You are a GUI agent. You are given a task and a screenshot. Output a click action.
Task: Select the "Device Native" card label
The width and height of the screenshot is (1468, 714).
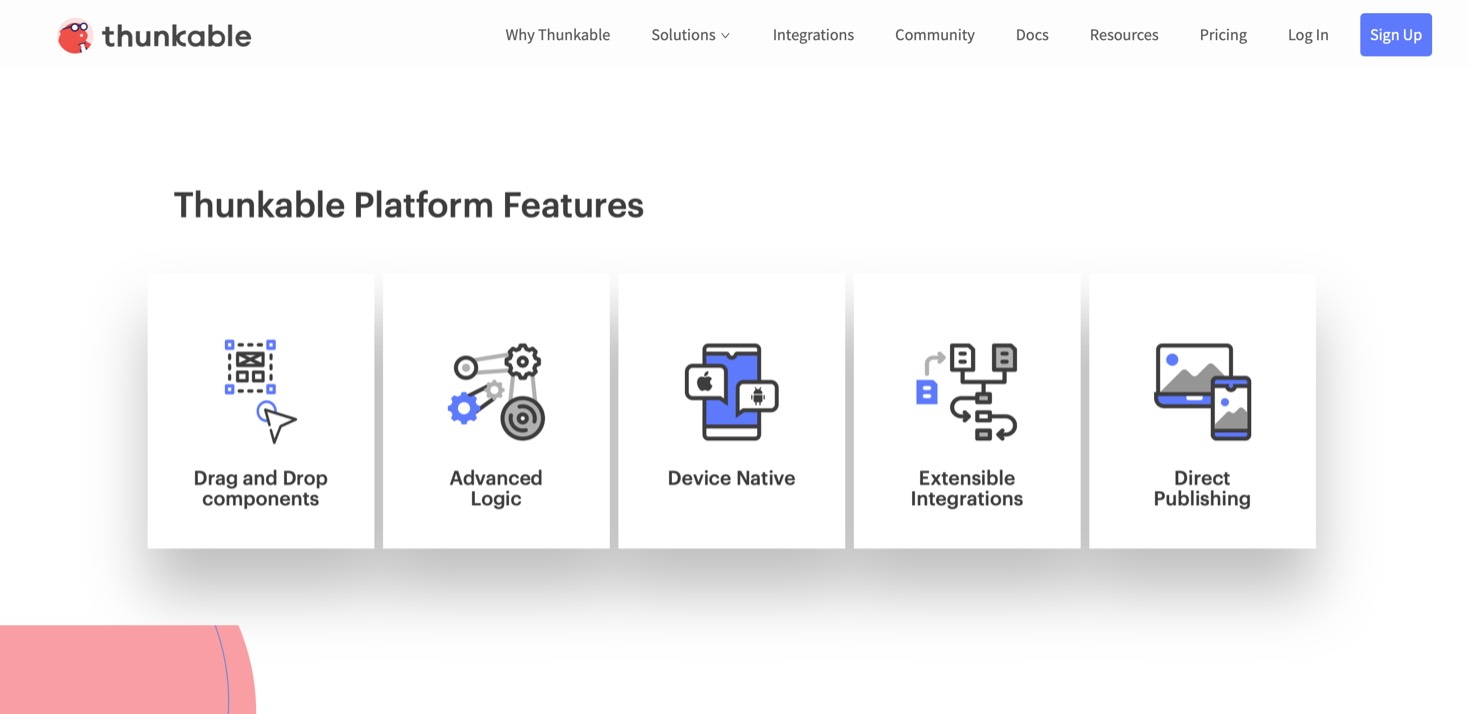click(x=731, y=478)
